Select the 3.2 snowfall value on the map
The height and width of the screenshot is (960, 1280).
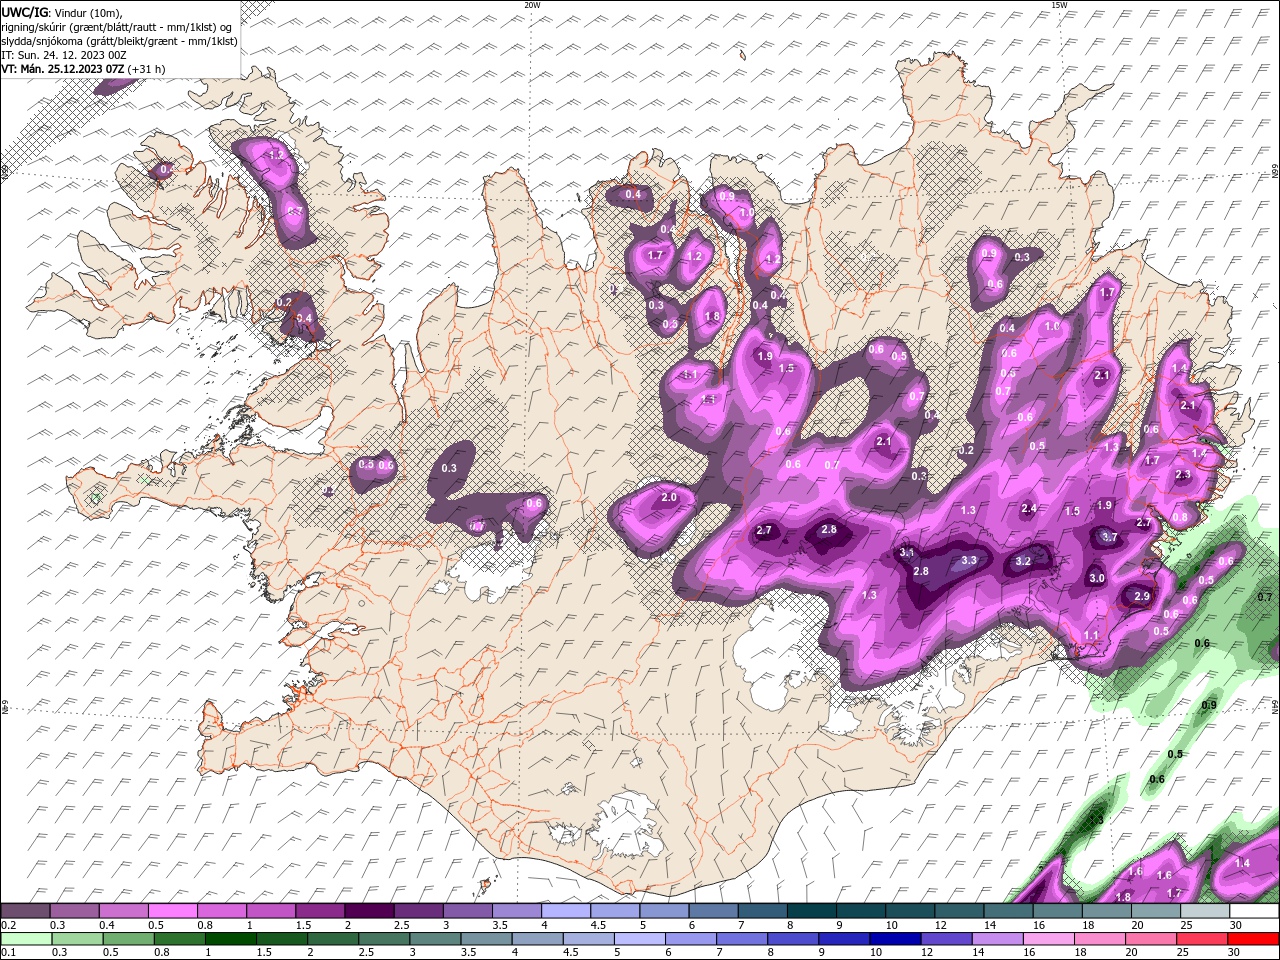(x=1023, y=562)
